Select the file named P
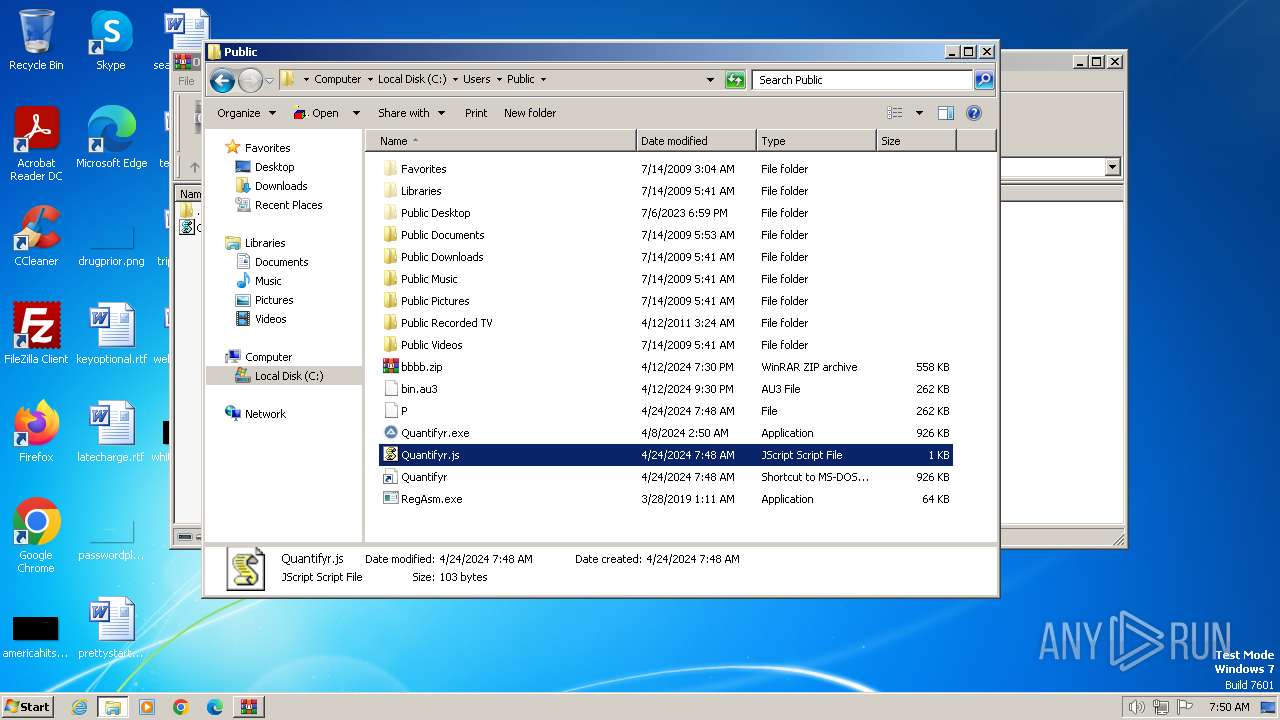 pos(666,411)
